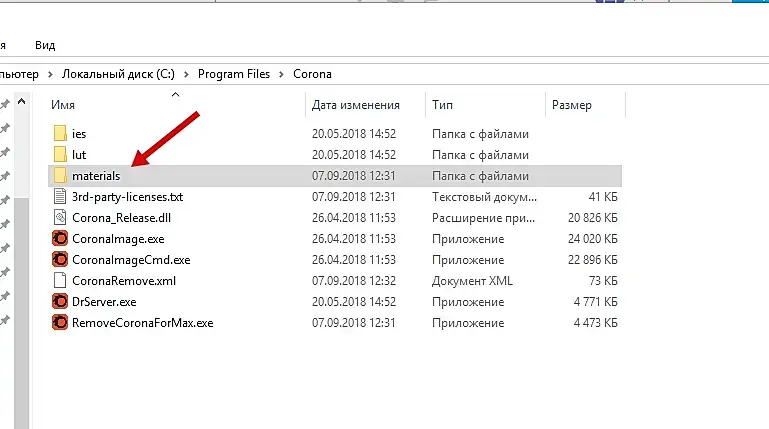Click the Corona_Release.dll file icon
The width and height of the screenshot is (769, 429).
point(60,218)
